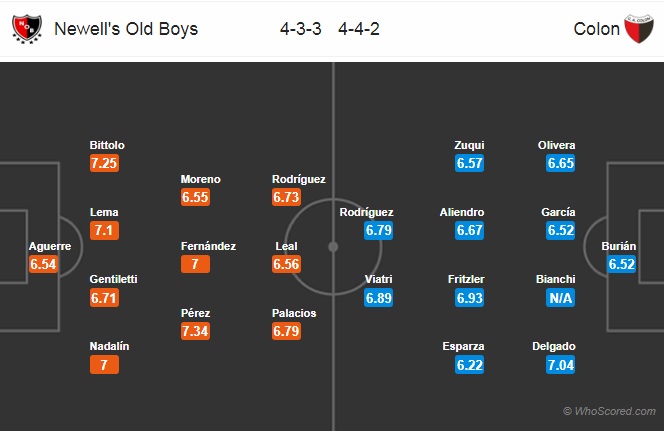Click the 4-3-3 formation label
The width and height of the screenshot is (664, 431).
(301, 29)
